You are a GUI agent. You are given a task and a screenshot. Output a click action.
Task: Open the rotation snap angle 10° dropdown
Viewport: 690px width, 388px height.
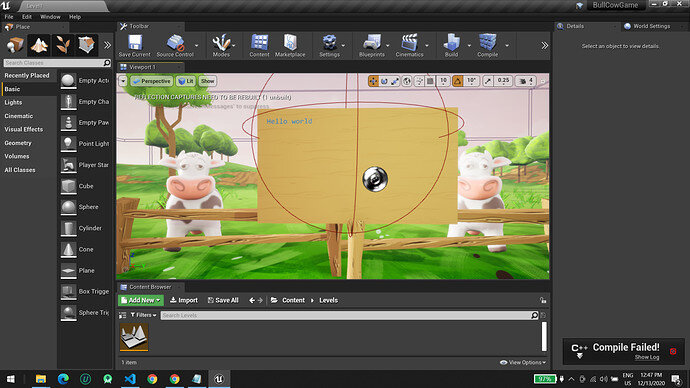pos(471,81)
